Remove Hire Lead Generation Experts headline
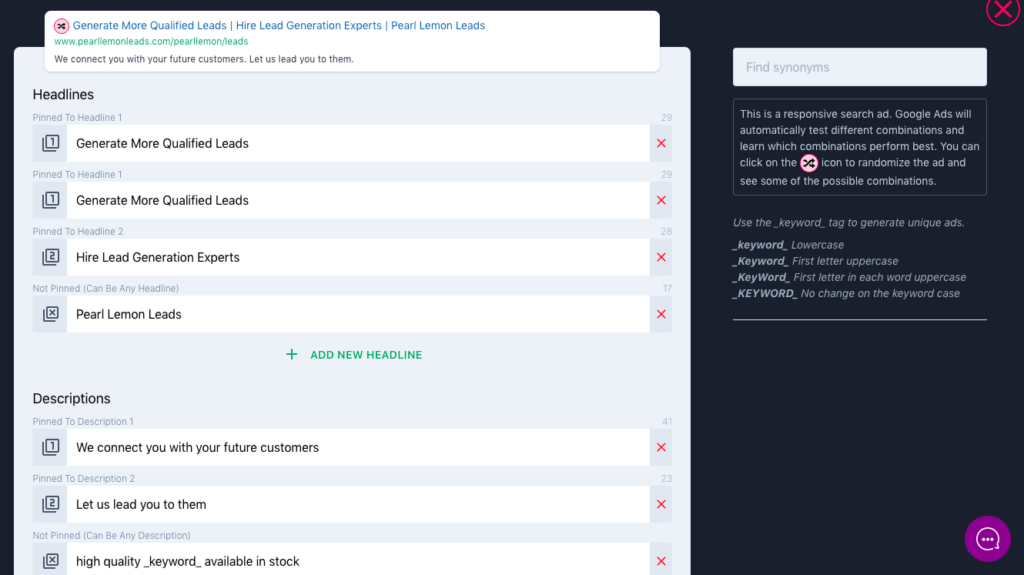 click(x=661, y=257)
